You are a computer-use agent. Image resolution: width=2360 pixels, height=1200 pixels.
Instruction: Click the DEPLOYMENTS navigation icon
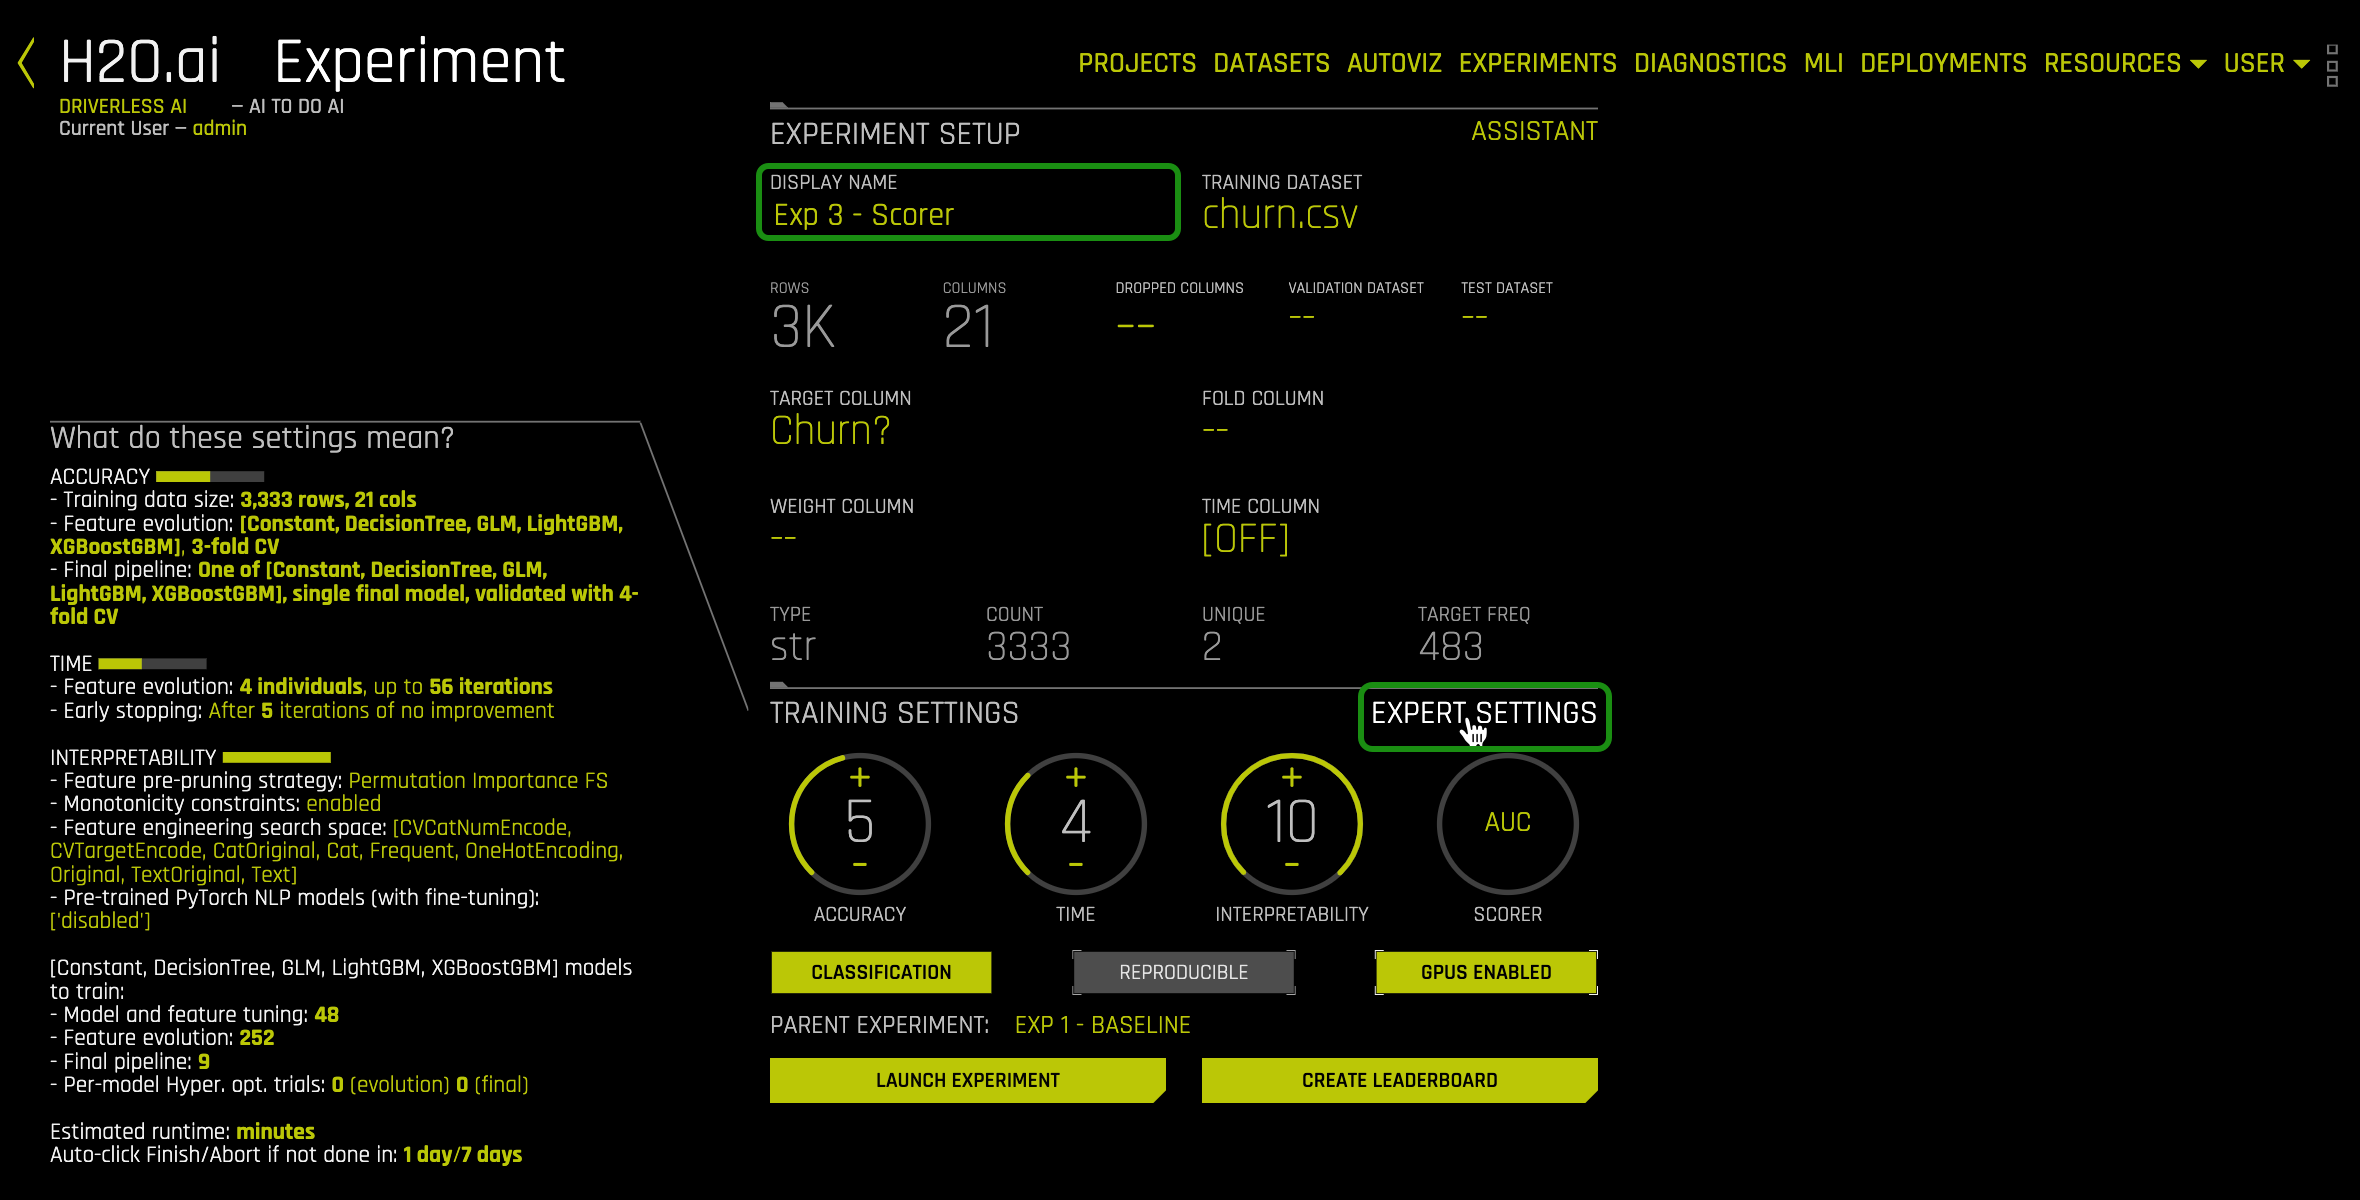point(1942,63)
